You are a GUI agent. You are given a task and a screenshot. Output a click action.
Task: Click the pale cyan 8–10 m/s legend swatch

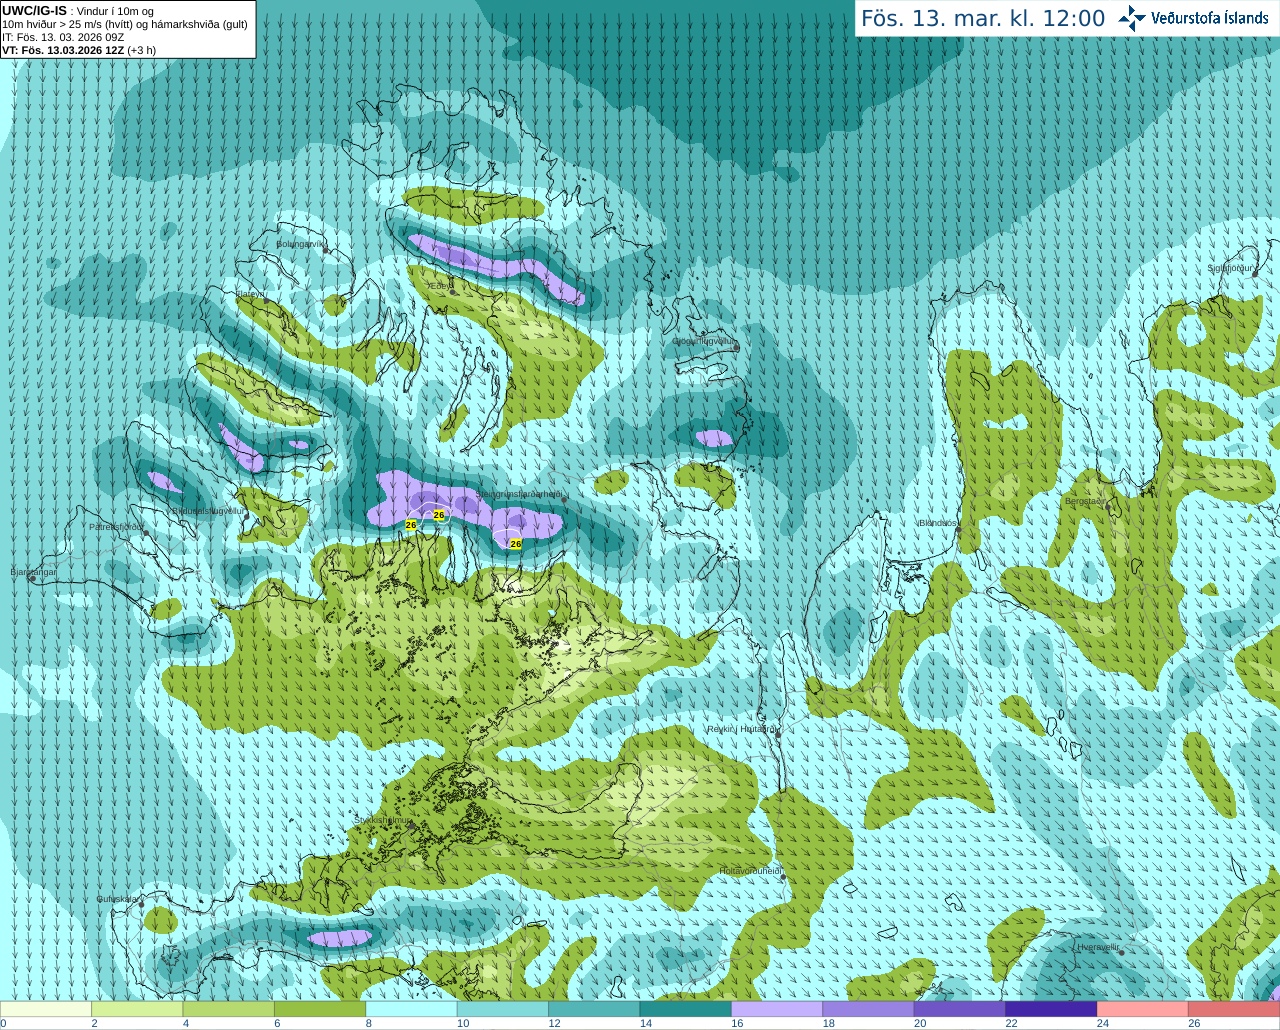pyautogui.click(x=411, y=1009)
